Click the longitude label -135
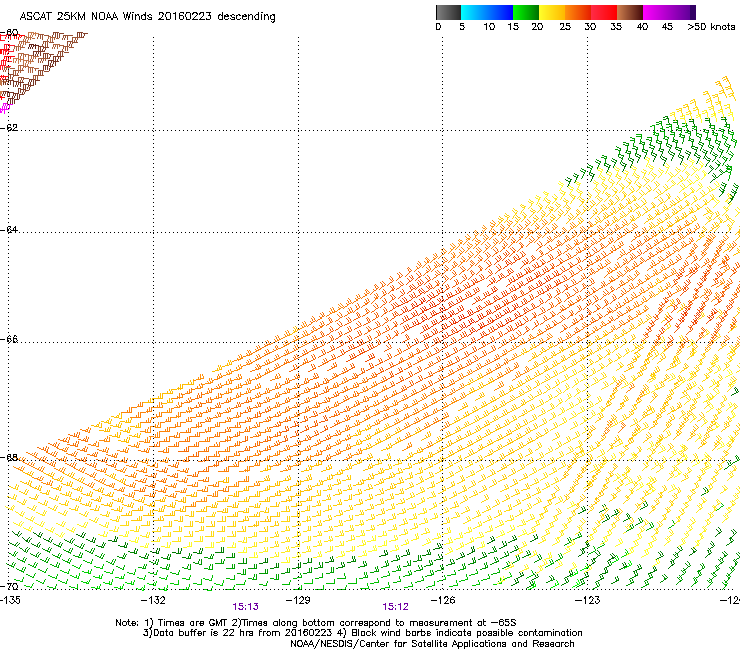 pyautogui.click(x=10, y=600)
